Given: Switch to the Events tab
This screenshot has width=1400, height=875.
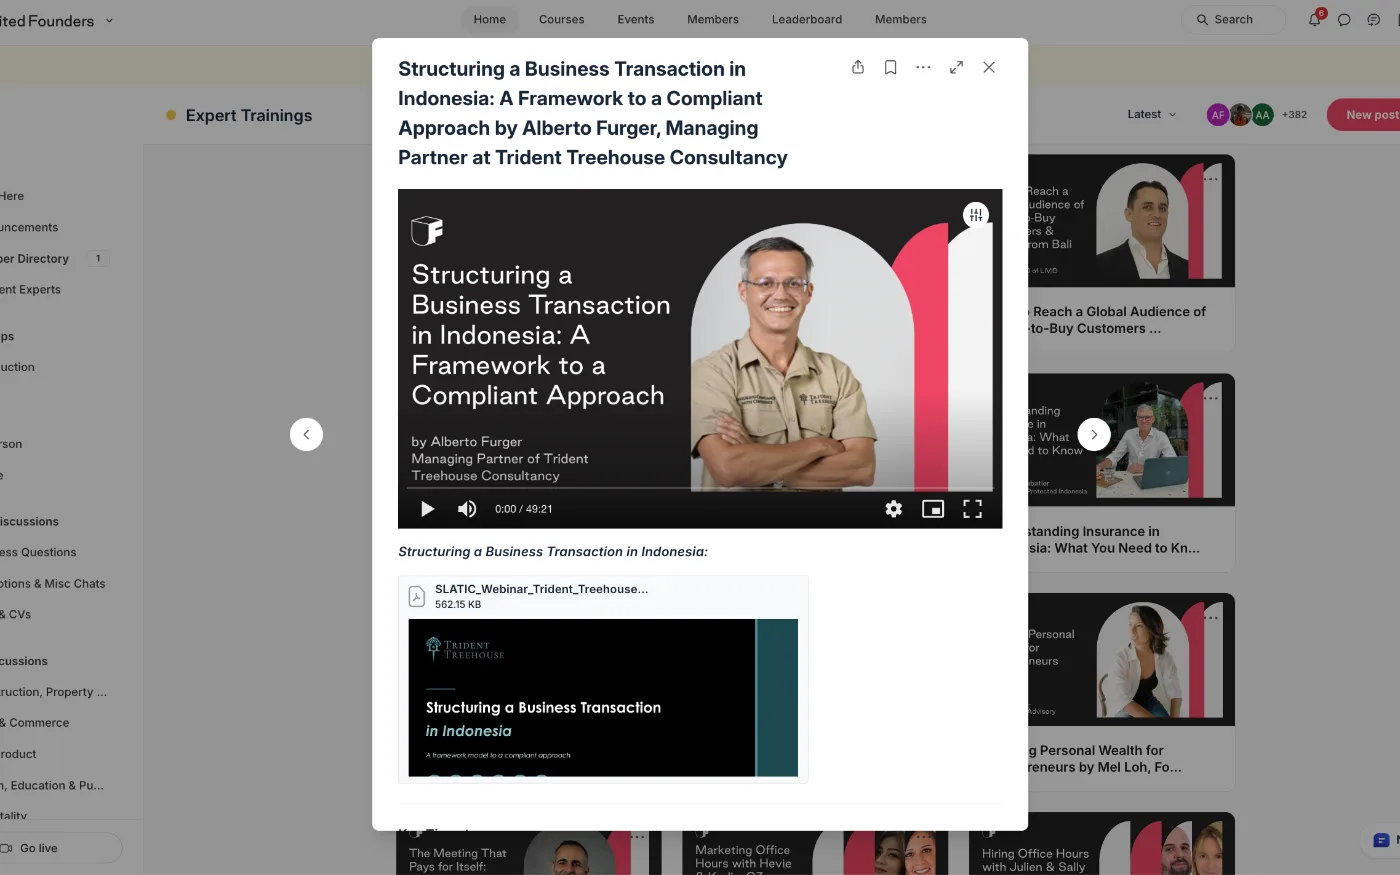Looking at the screenshot, I should tap(635, 19).
